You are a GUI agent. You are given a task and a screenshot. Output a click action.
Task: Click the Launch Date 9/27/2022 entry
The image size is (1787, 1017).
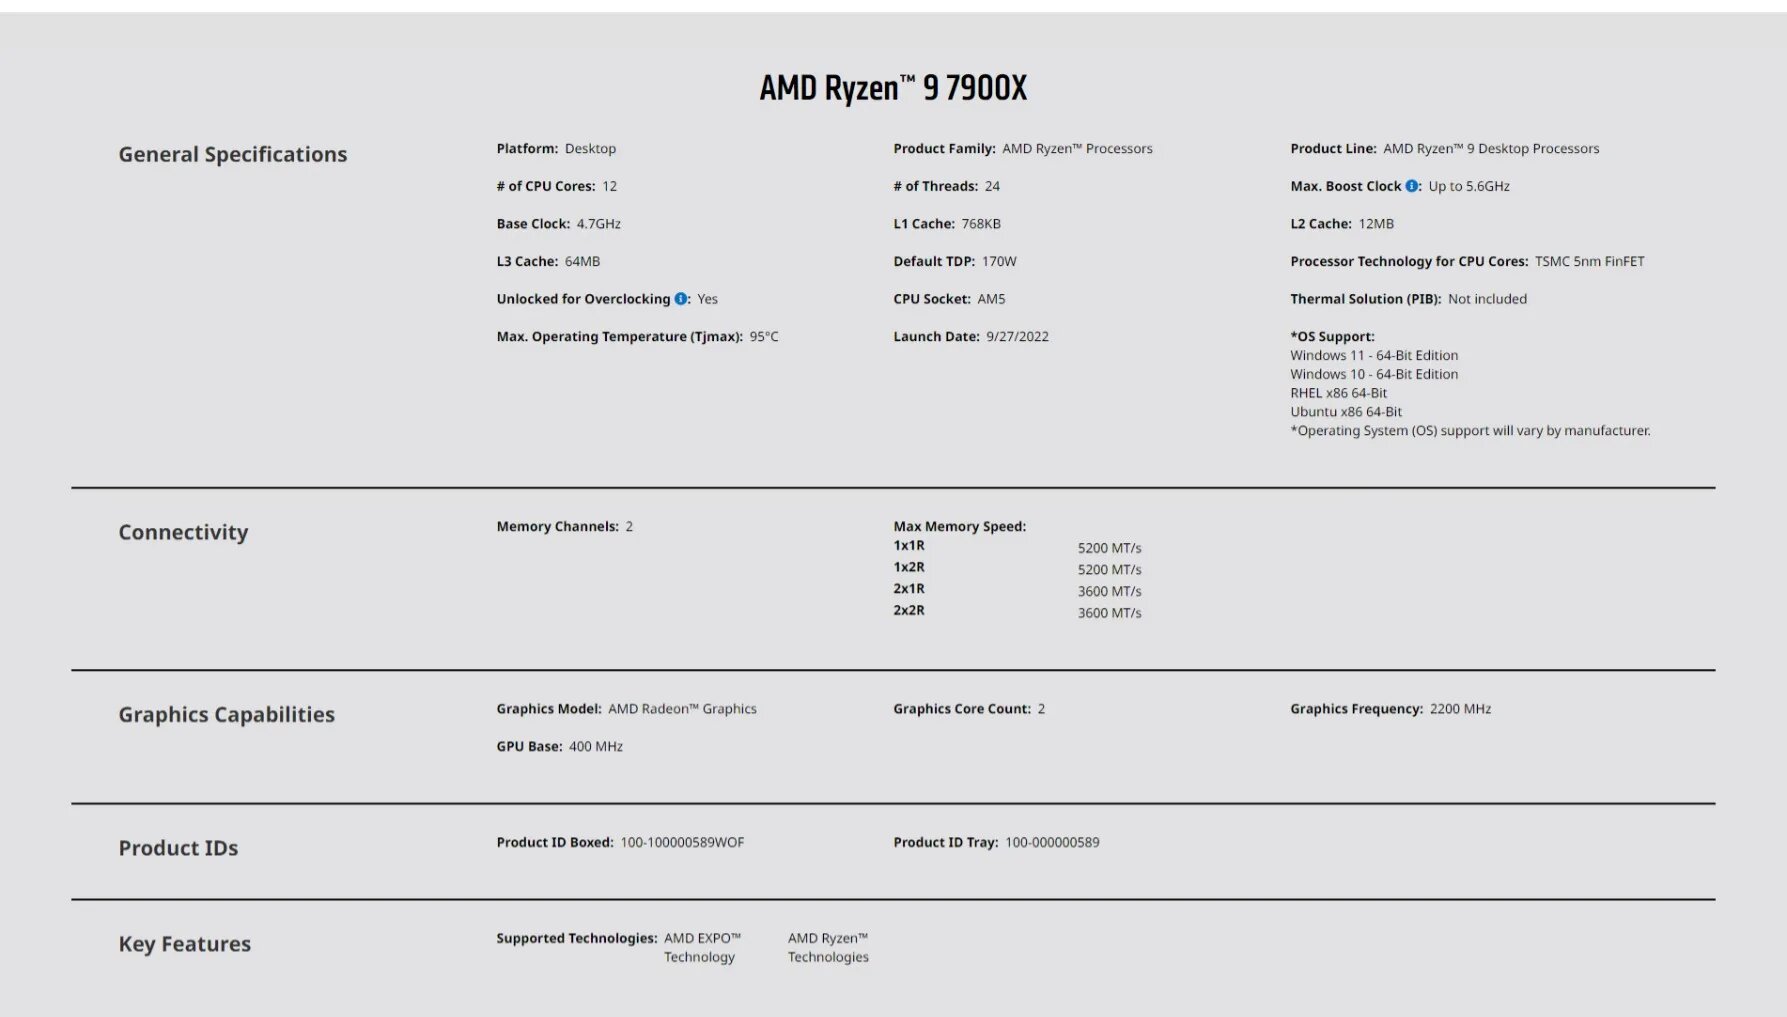[971, 337]
